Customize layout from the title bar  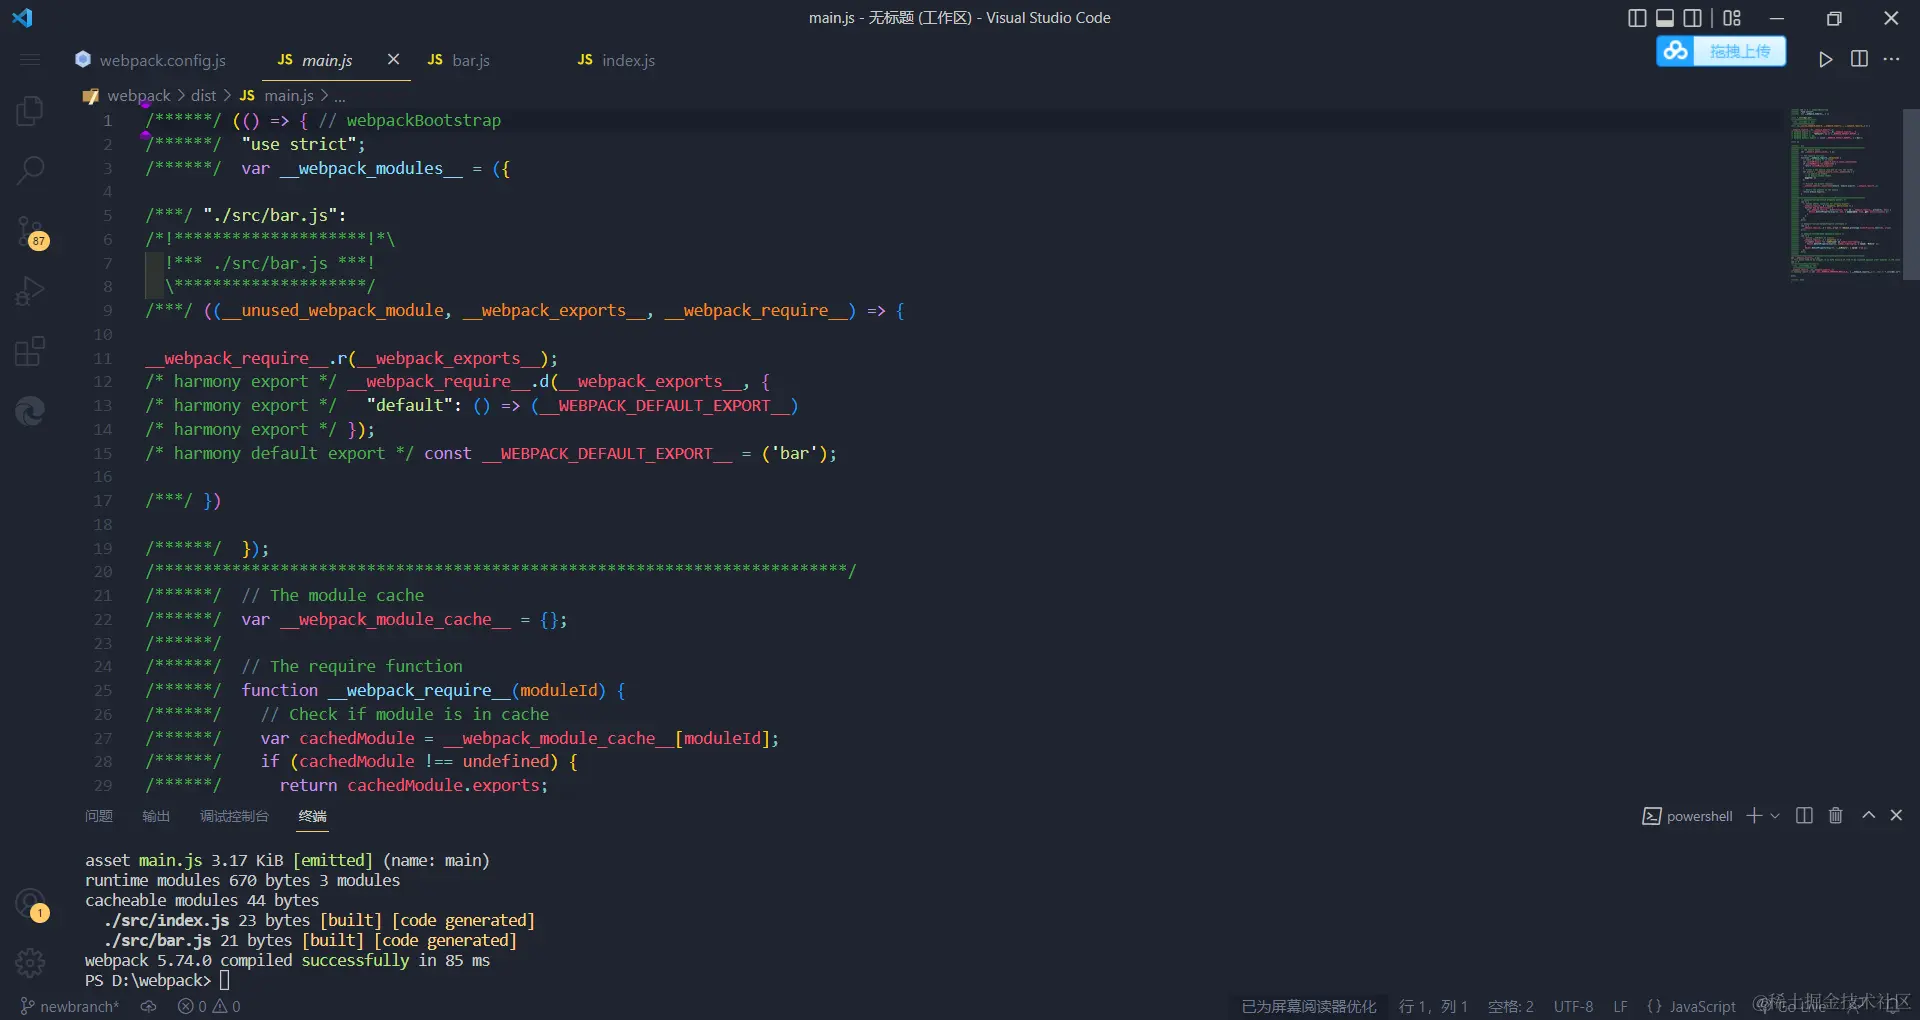pos(1732,18)
